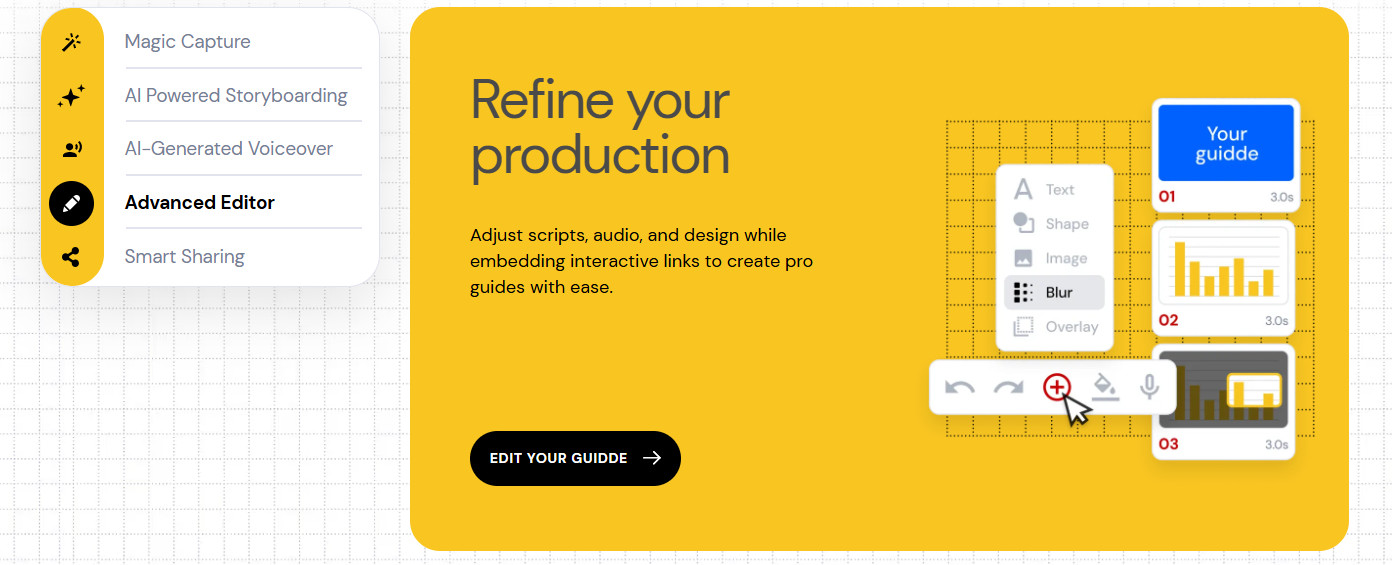Select the sparkles storyboarding icon
Screen dimensions: 1392x565
[x=71, y=96]
